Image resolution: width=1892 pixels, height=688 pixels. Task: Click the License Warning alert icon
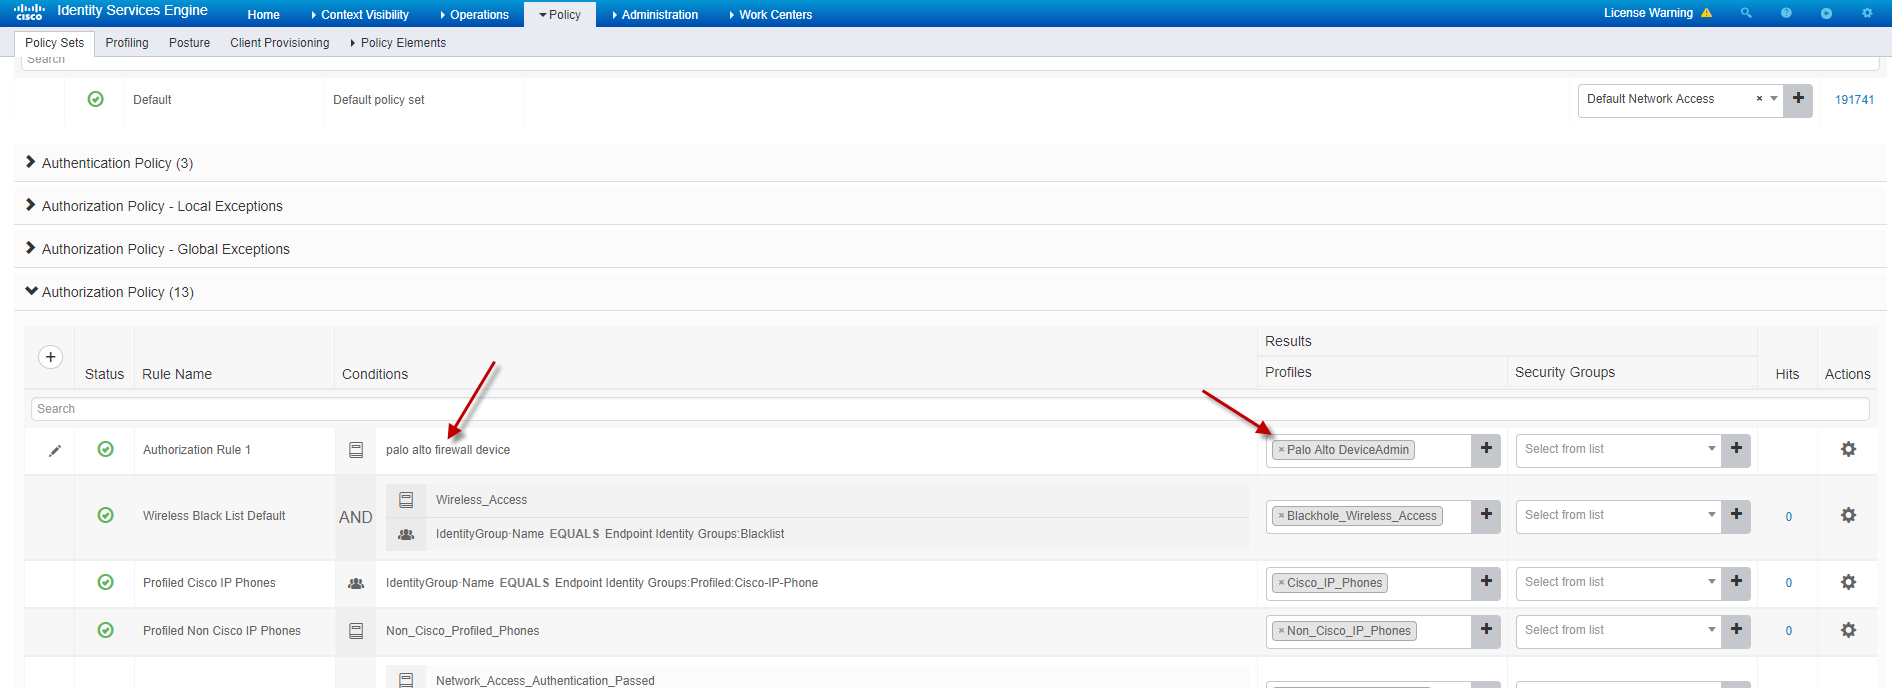point(1706,13)
